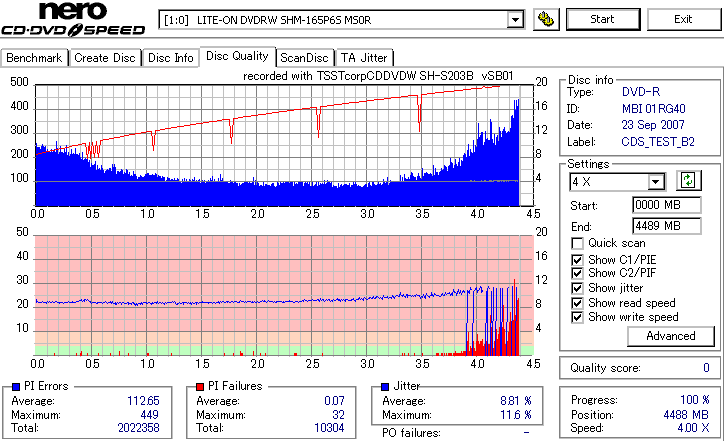This screenshot has width=724, height=441.
Task: Click the disc type value DVD-R
Action: pos(641,92)
